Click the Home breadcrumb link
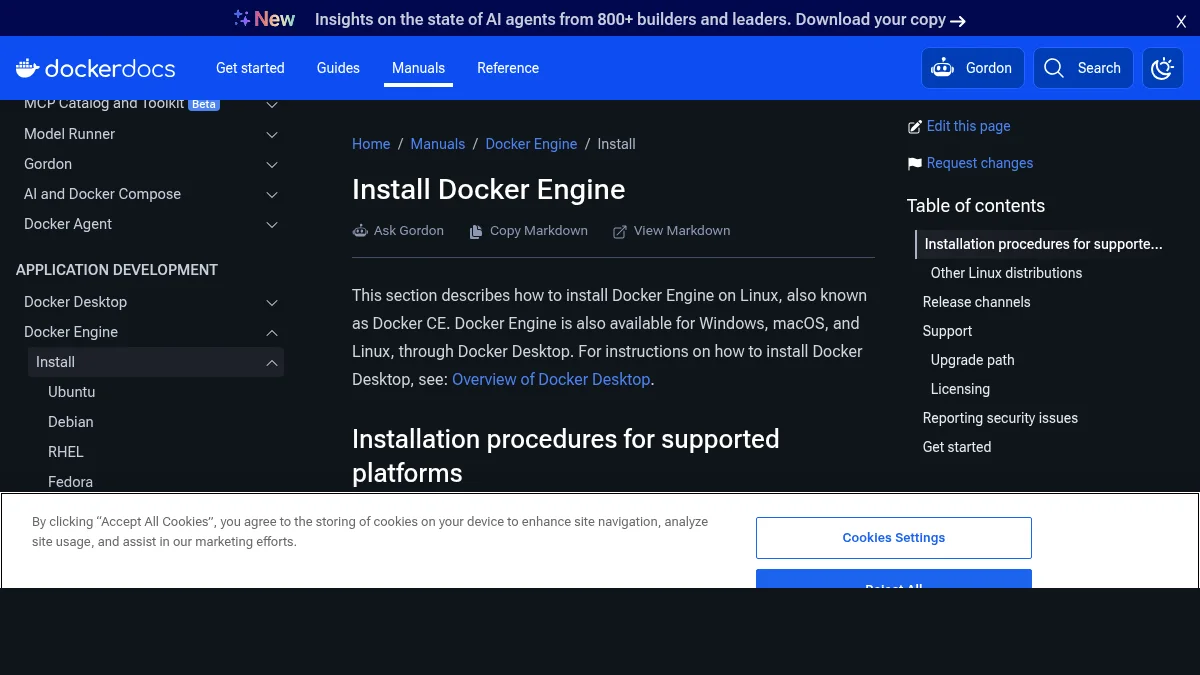The height and width of the screenshot is (675, 1200). point(371,144)
